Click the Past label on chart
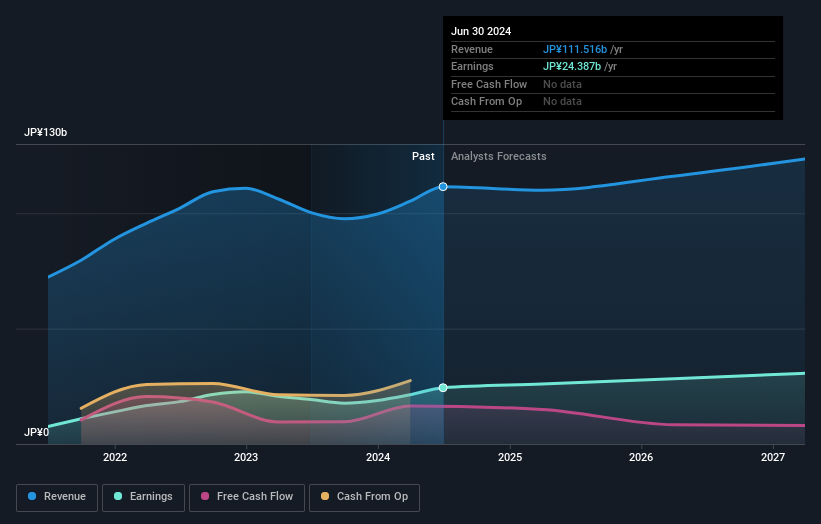 point(423,157)
